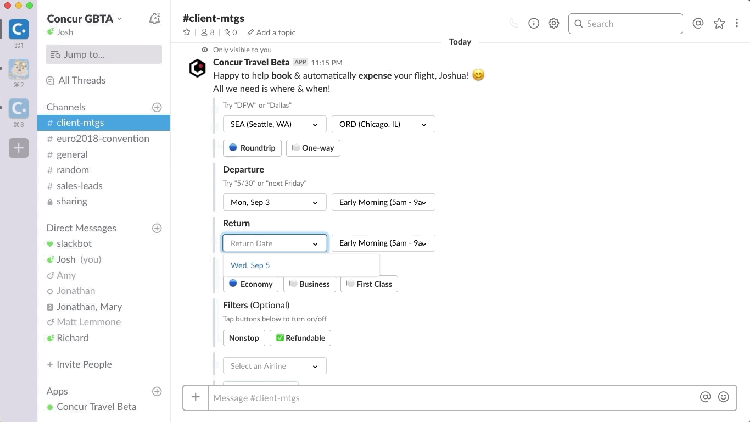Add a workspace plus button
This screenshot has height=422, width=750.
coord(19,148)
